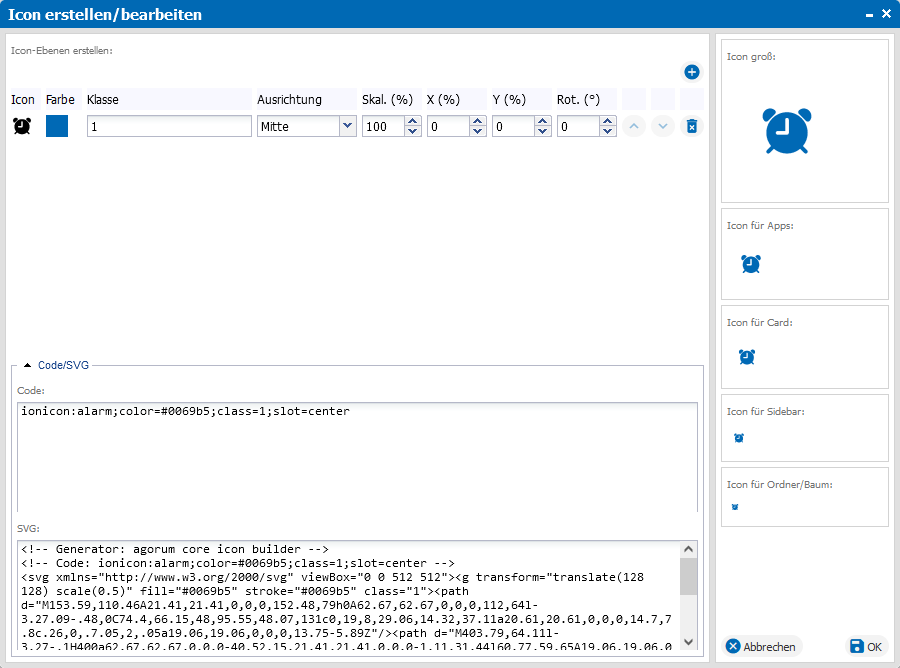This screenshot has height=668, width=900.
Task: Close the Icon erstellen/bearbeiten dialog
Action: pos(886,14)
